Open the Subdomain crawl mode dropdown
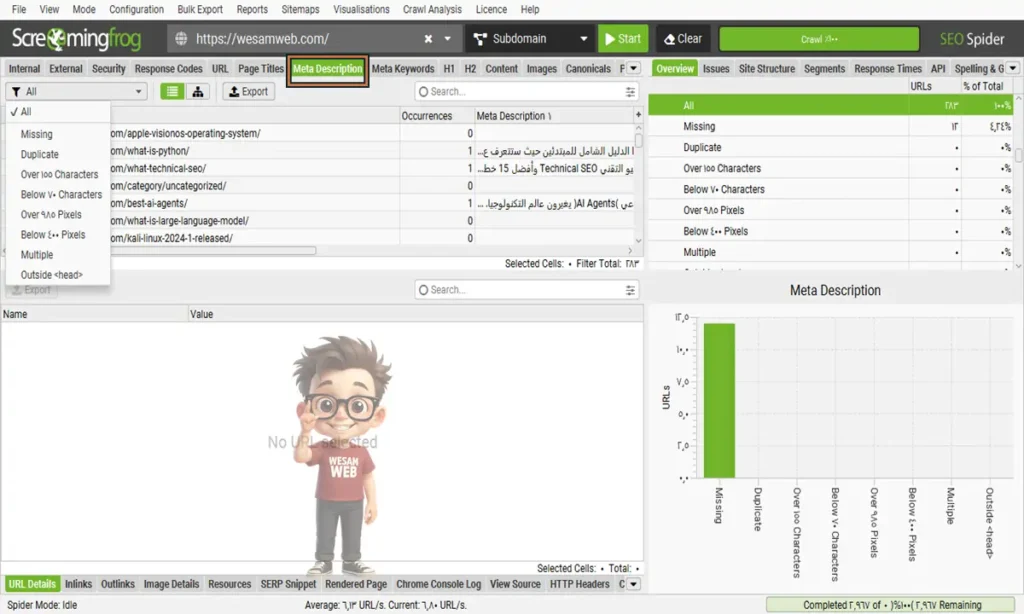1024x614 pixels. (528, 39)
